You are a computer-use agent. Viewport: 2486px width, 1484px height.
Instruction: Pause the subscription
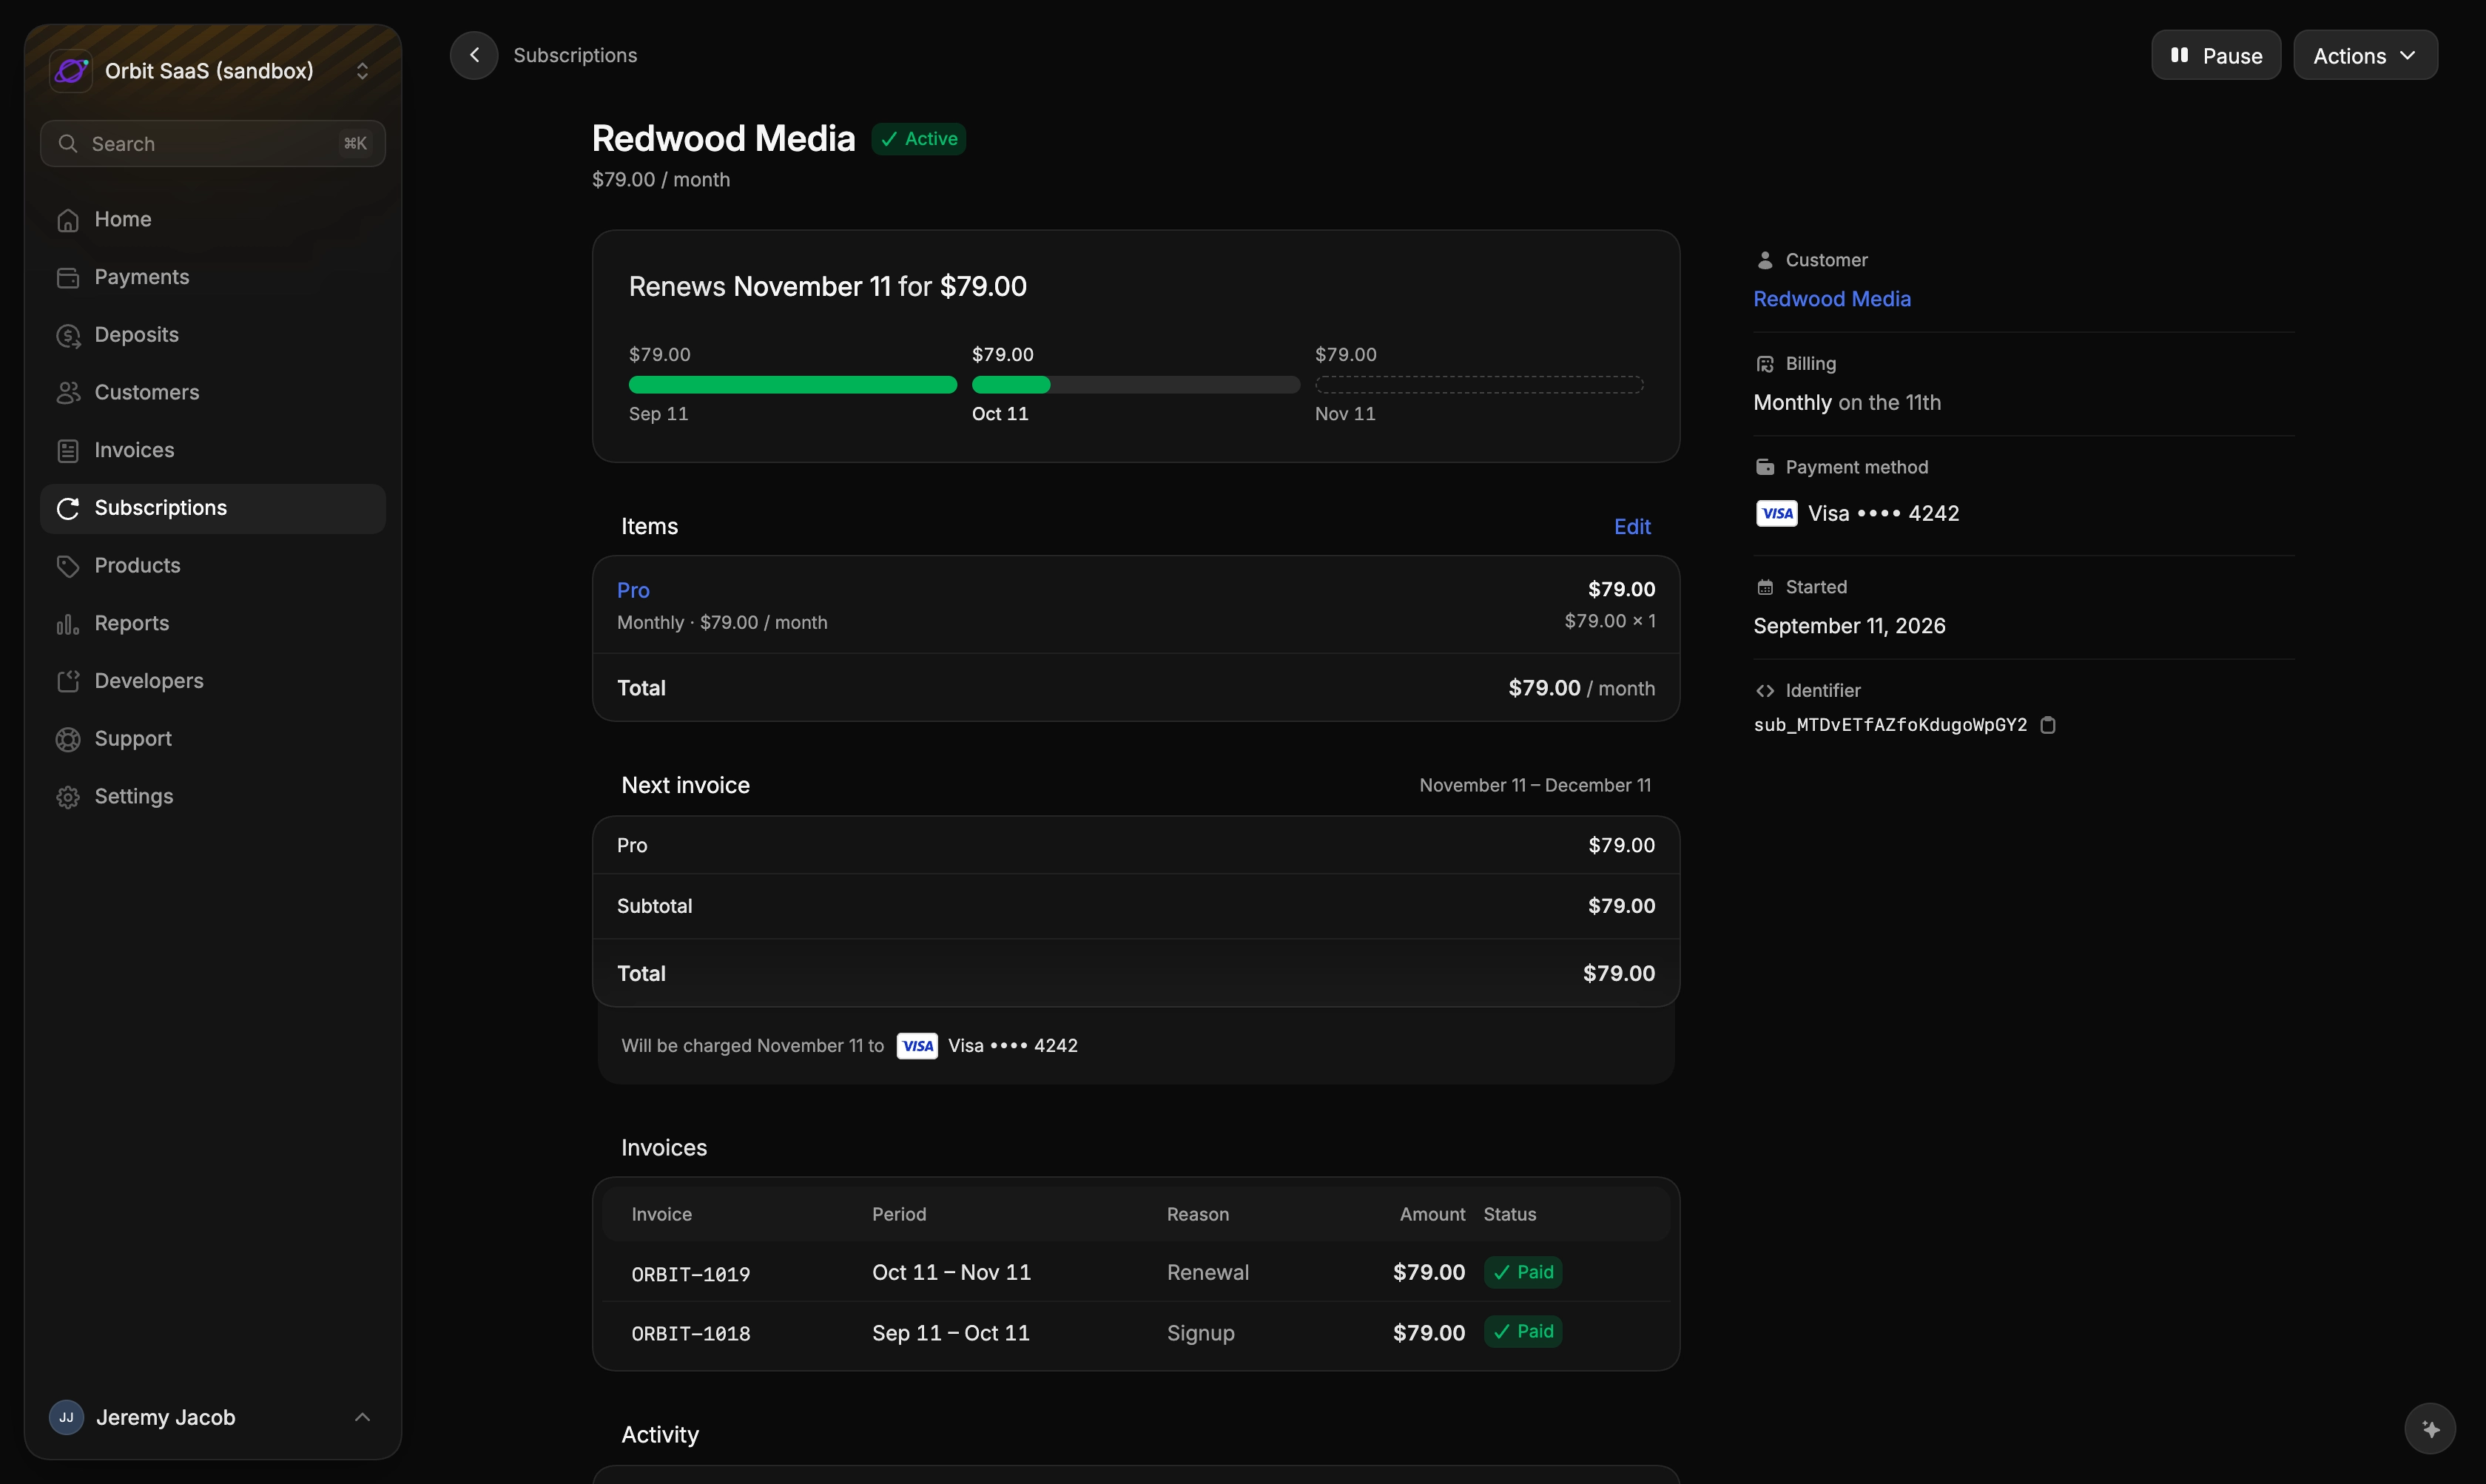tap(2216, 56)
